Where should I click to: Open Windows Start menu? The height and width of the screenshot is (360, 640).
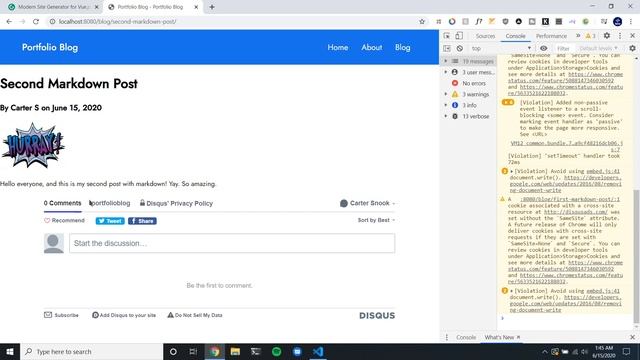coord(10,351)
